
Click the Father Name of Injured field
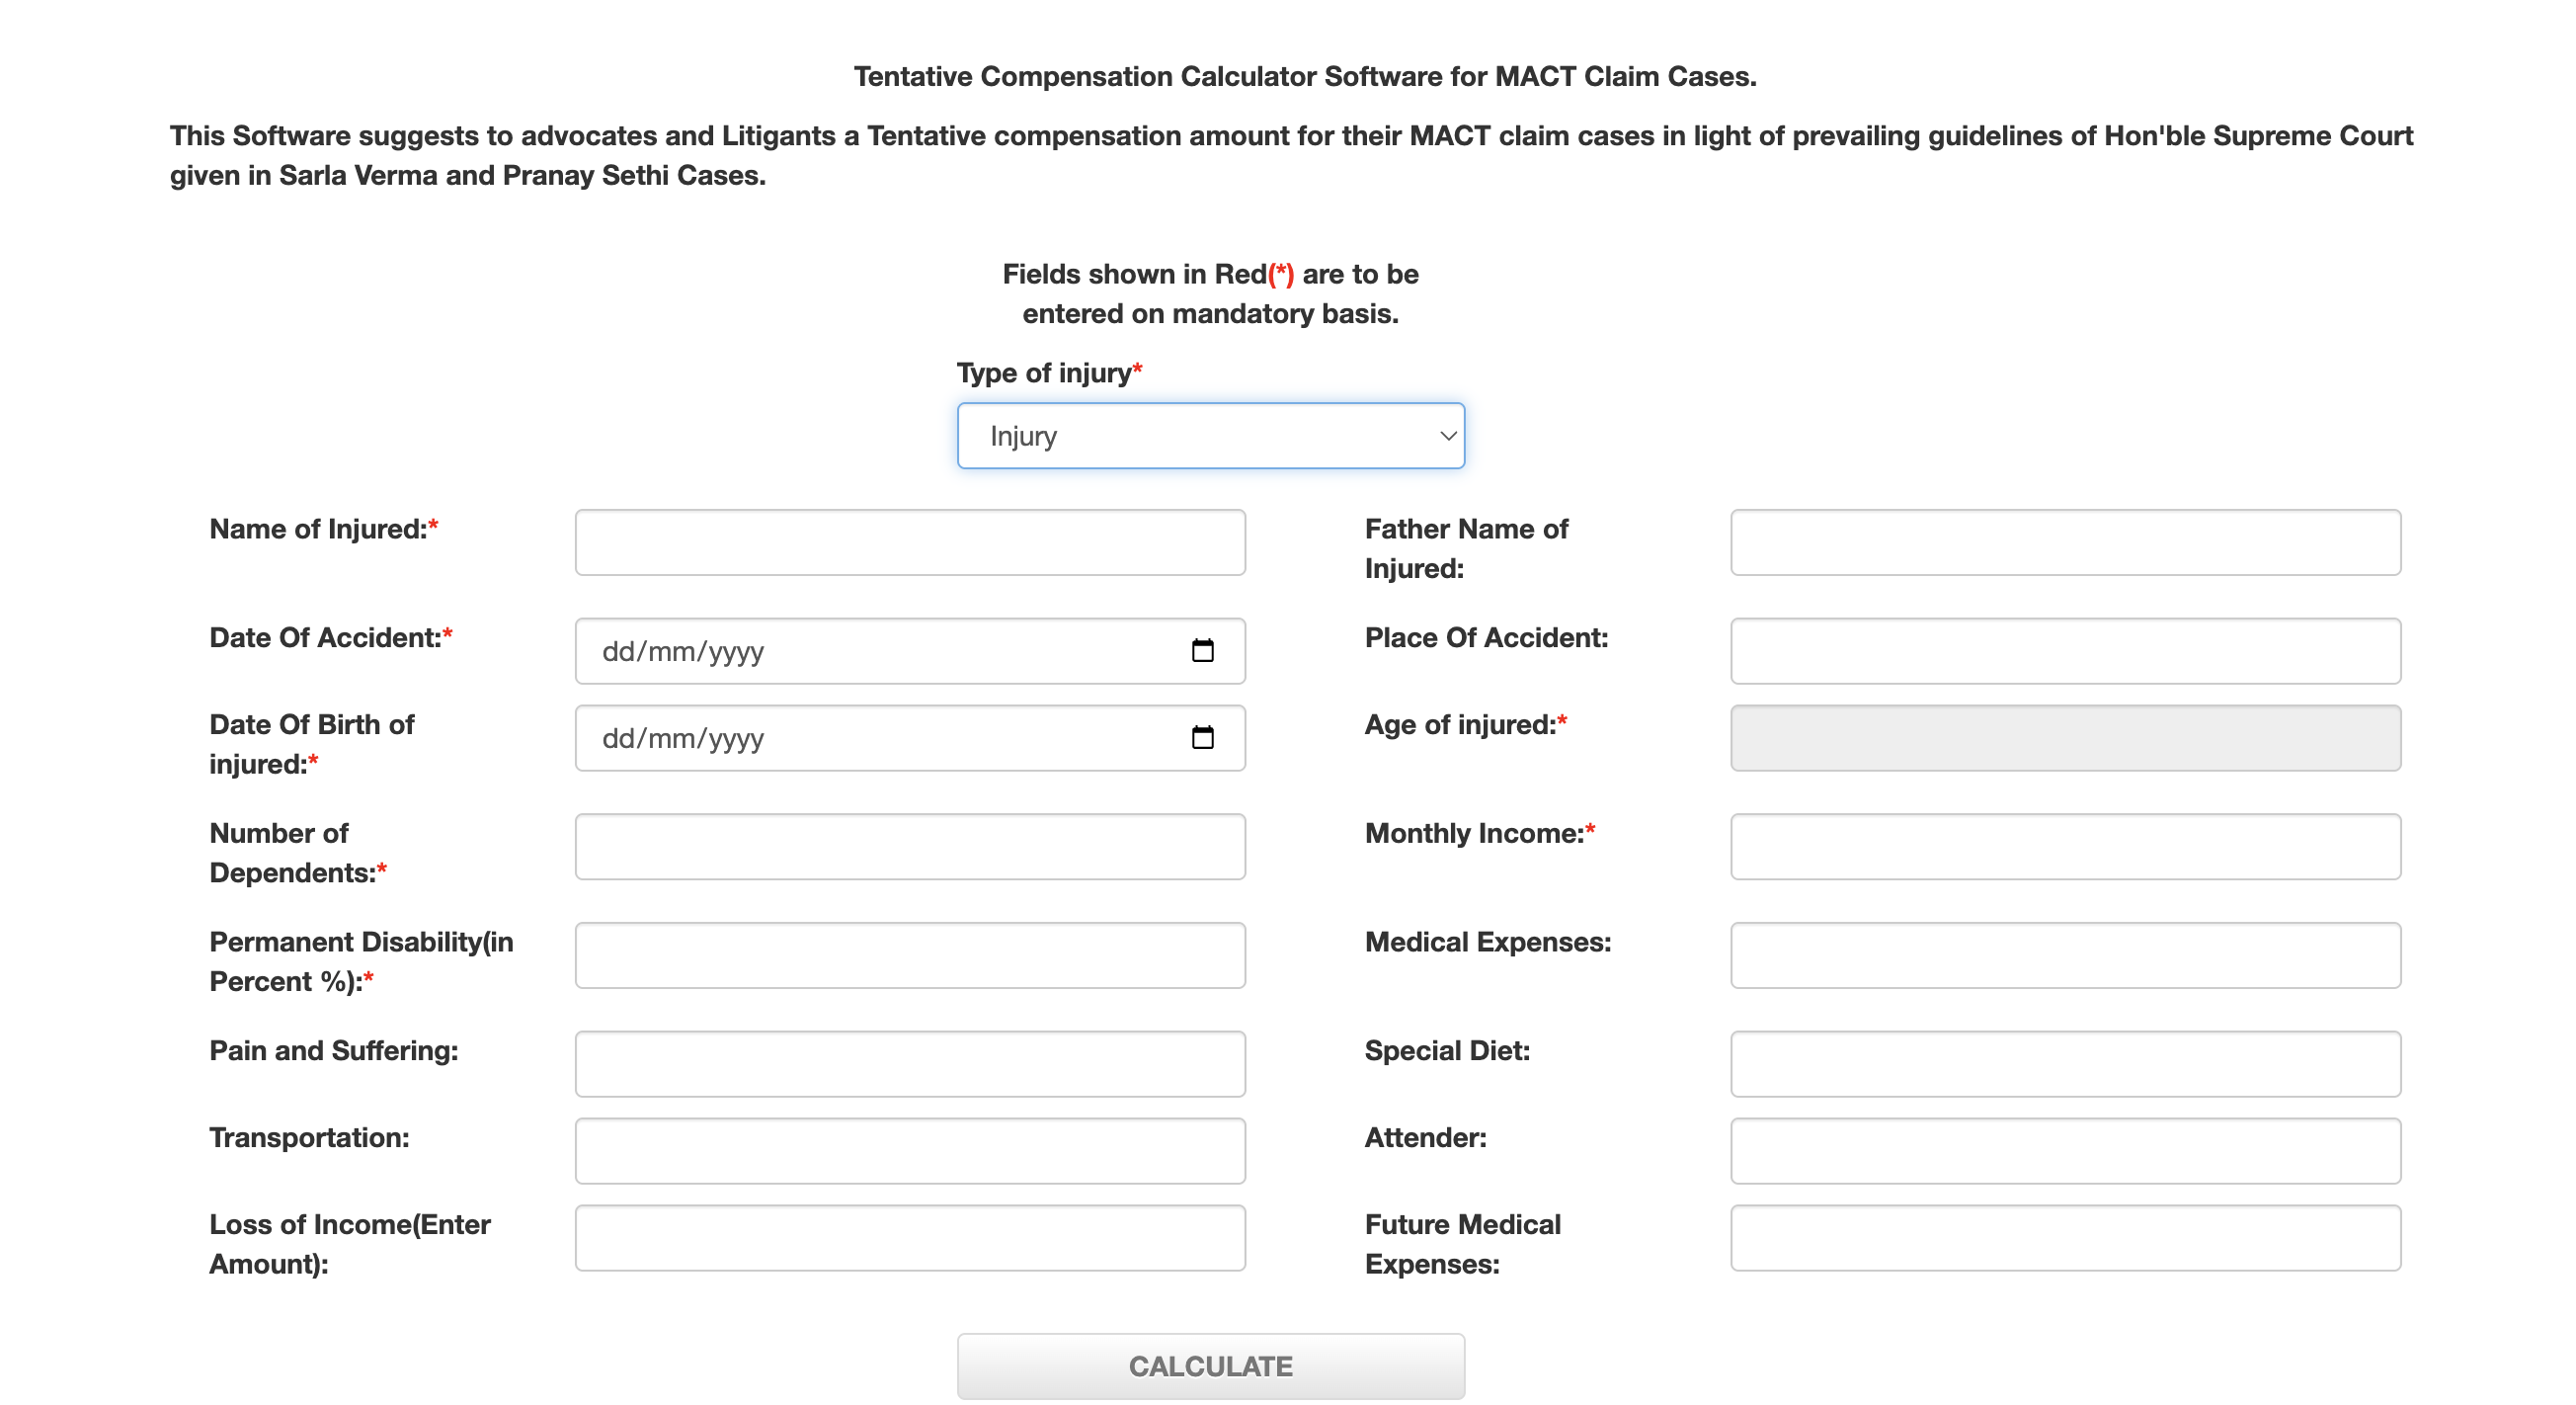[x=2065, y=543]
